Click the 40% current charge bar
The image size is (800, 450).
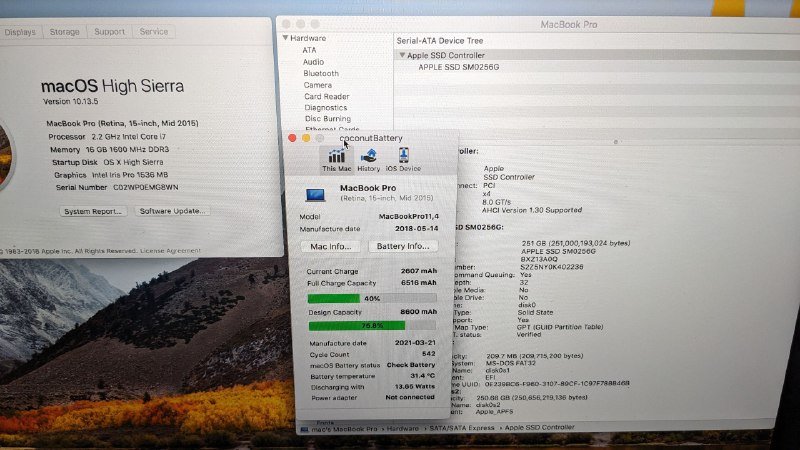tap(372, 298)
